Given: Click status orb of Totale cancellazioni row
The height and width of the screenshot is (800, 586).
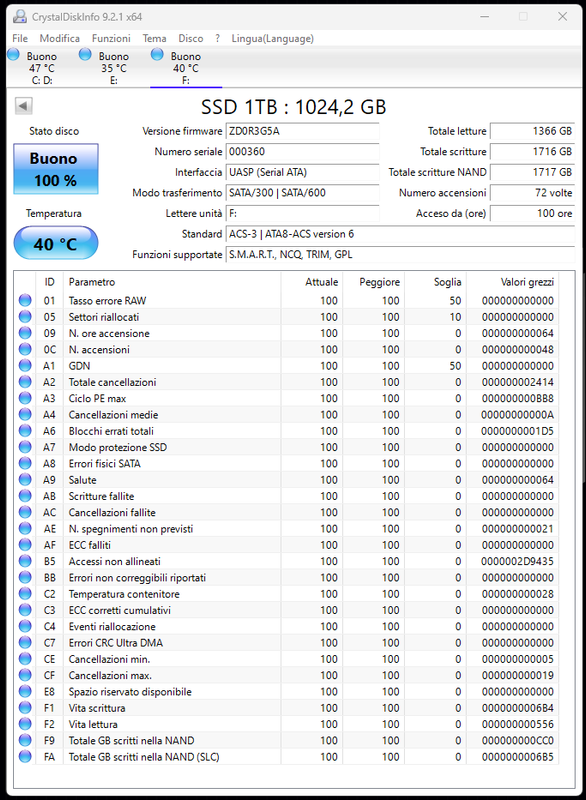Looking at the screenshot, I should (x=25, y=382).
